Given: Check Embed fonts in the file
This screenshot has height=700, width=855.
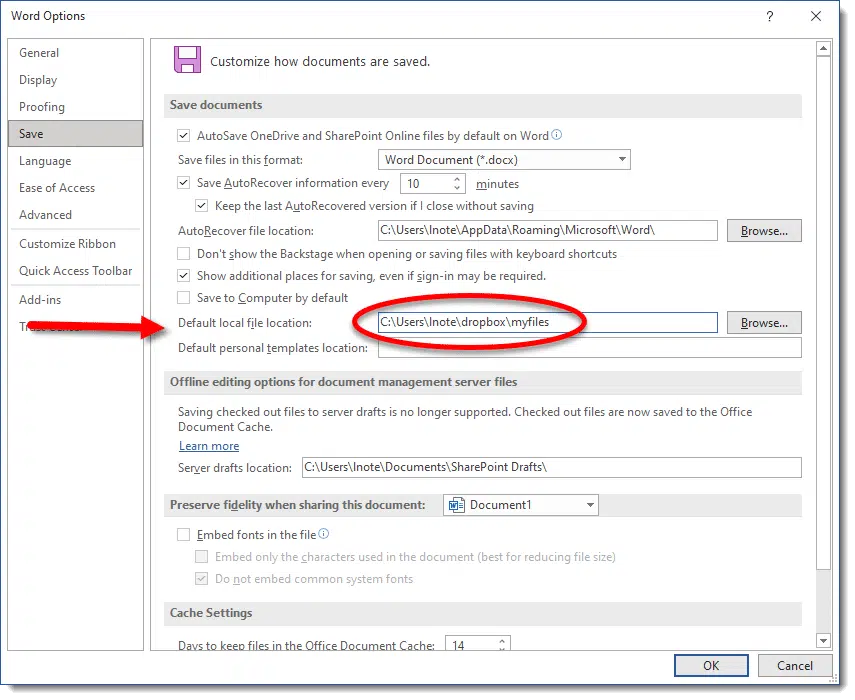Looking at the screenshot, I should click(x=184, y=535).
